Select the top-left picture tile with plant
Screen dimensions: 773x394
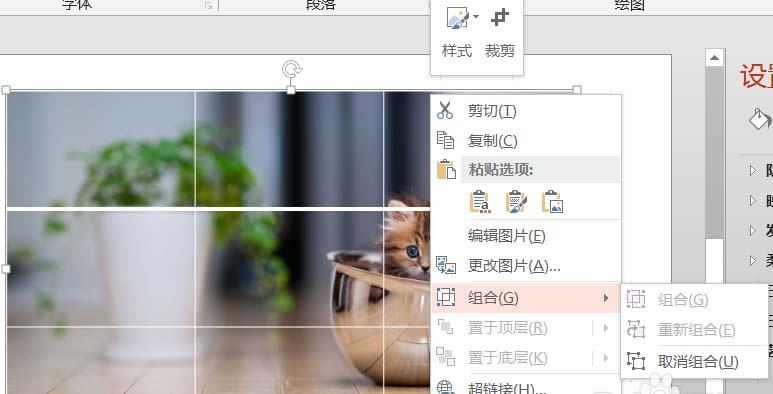pos(101,149)
